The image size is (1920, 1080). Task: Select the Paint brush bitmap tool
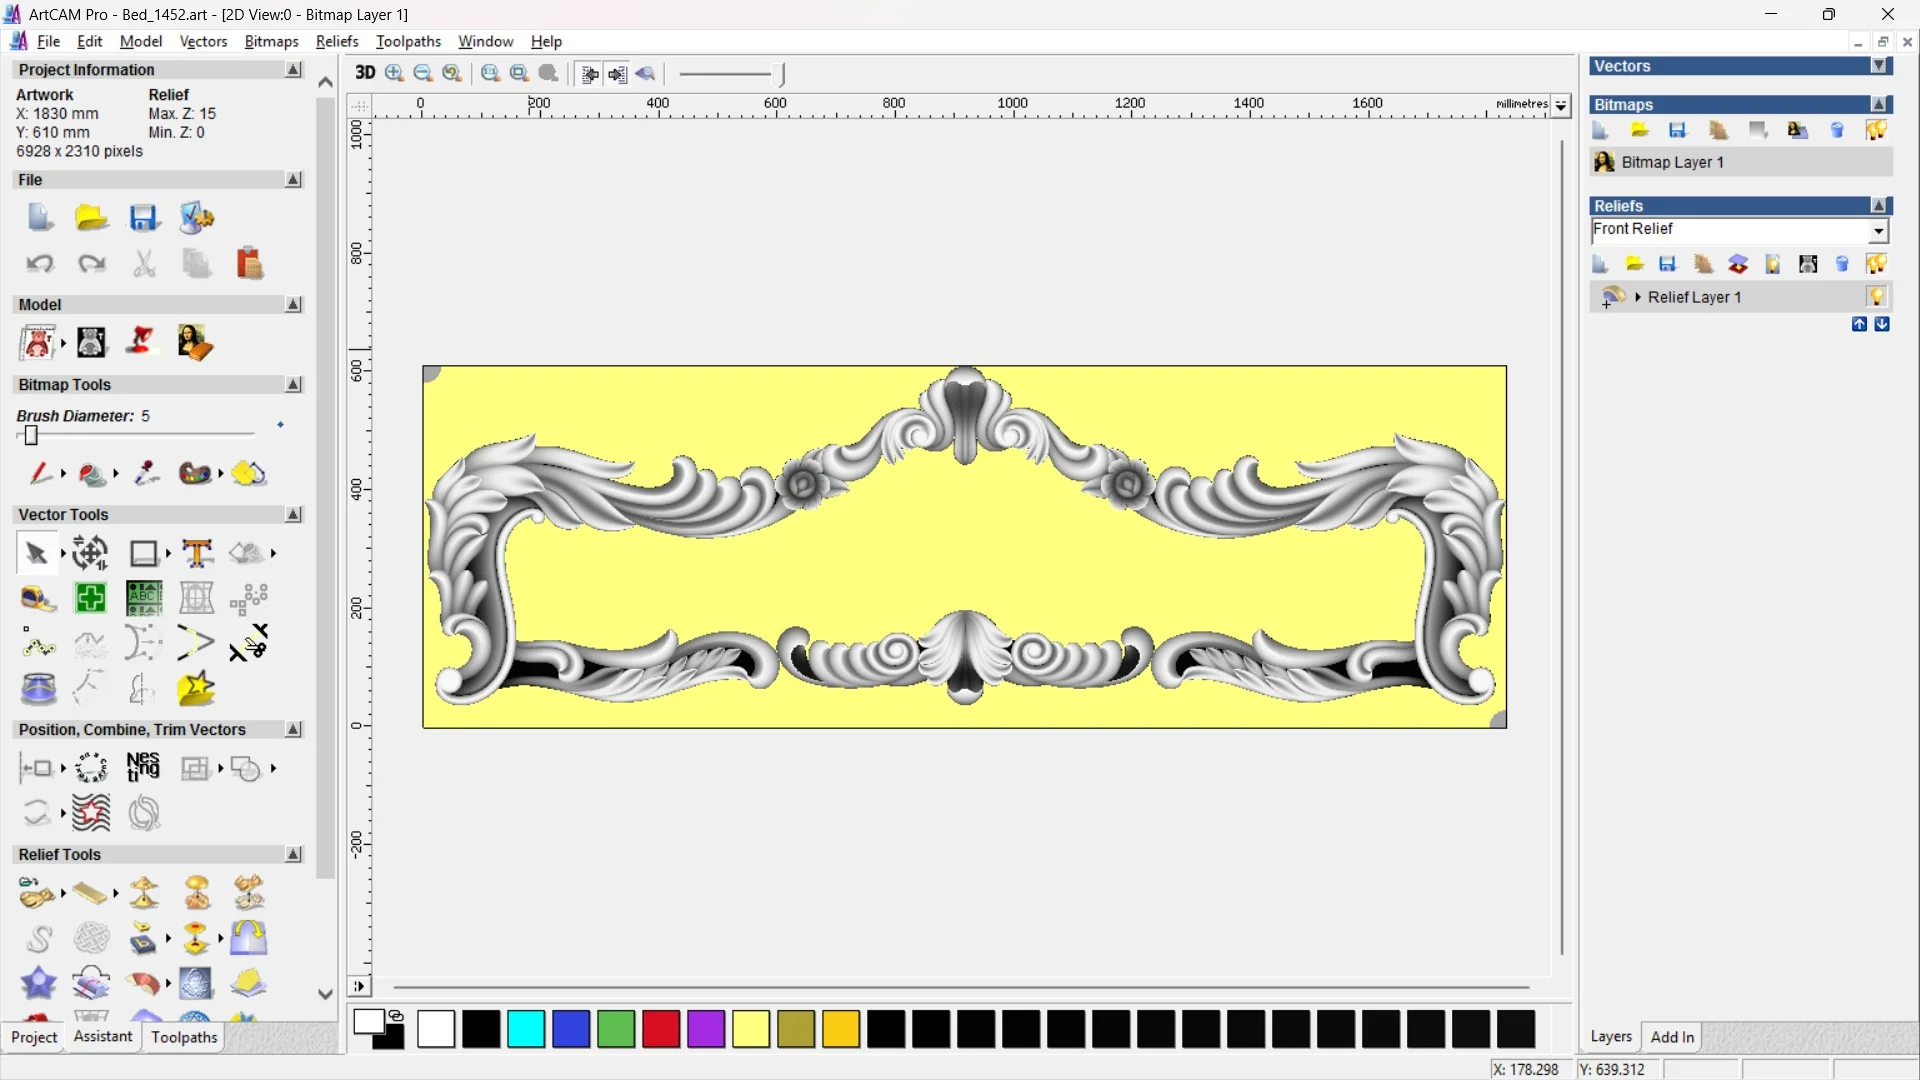[40, 473]
